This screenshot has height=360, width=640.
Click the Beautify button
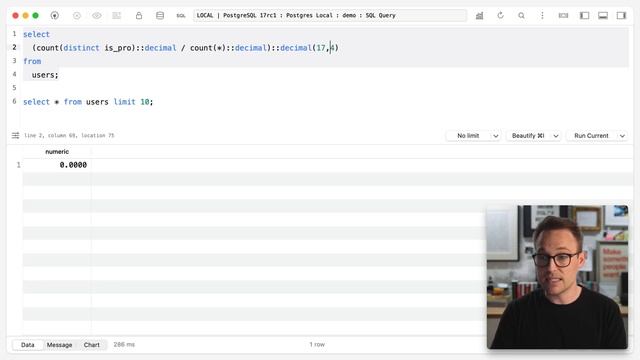(x=528, y=136)
